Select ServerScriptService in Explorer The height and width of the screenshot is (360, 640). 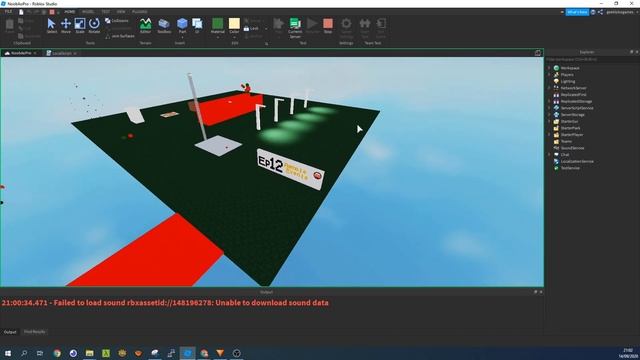tap(577, 108)
